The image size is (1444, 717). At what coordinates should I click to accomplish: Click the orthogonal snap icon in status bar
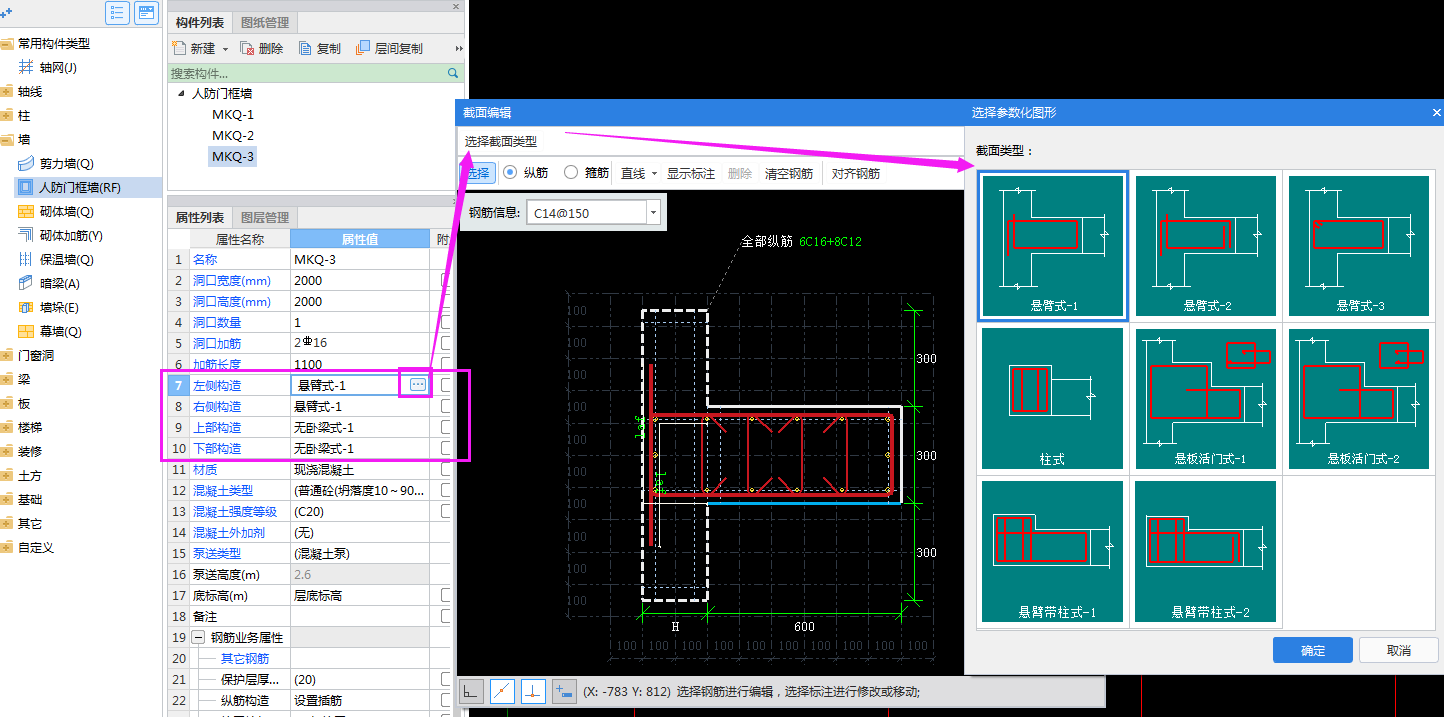472,690
